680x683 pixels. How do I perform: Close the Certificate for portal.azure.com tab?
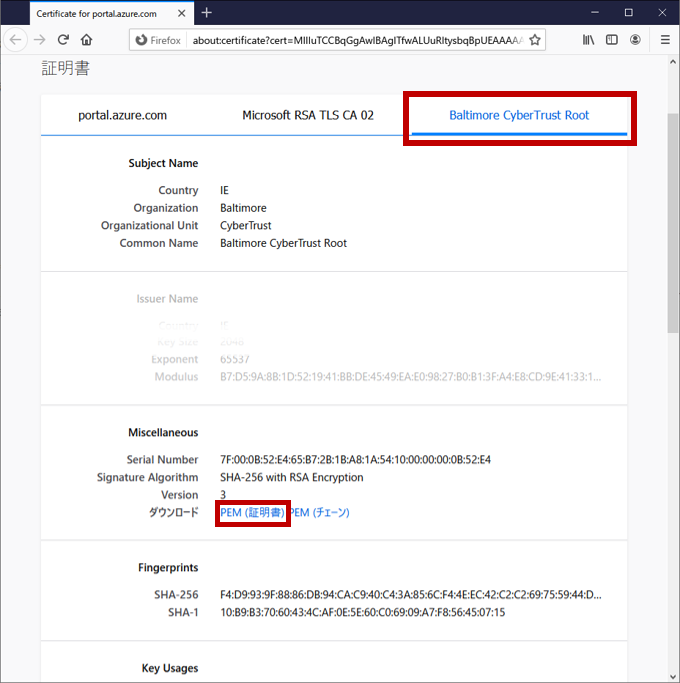click(182, 14)
